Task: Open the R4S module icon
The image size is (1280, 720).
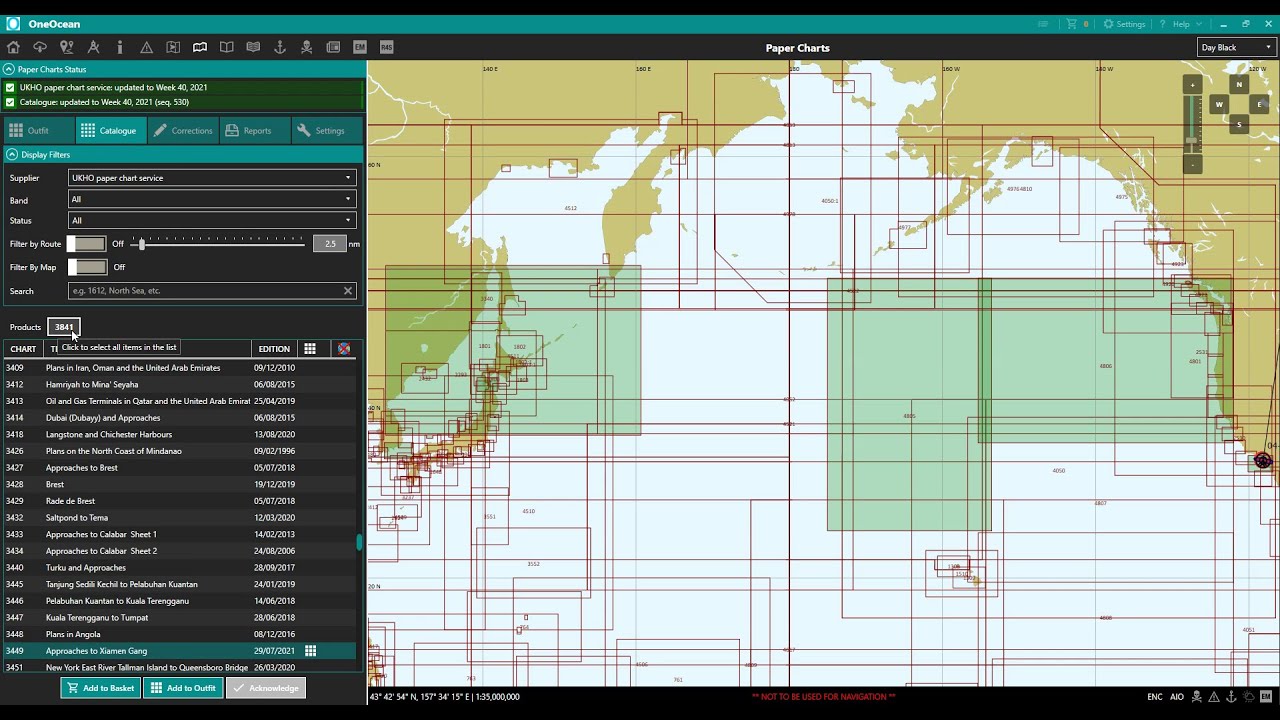Action: click(387, 47)
